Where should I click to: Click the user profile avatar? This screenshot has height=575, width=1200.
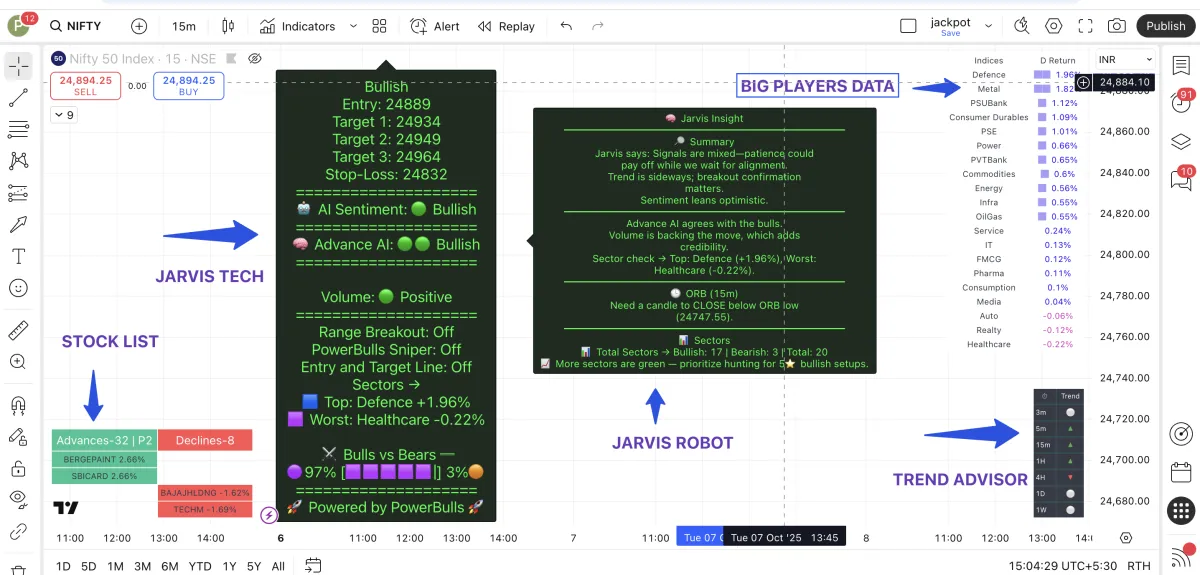point(20,27)
